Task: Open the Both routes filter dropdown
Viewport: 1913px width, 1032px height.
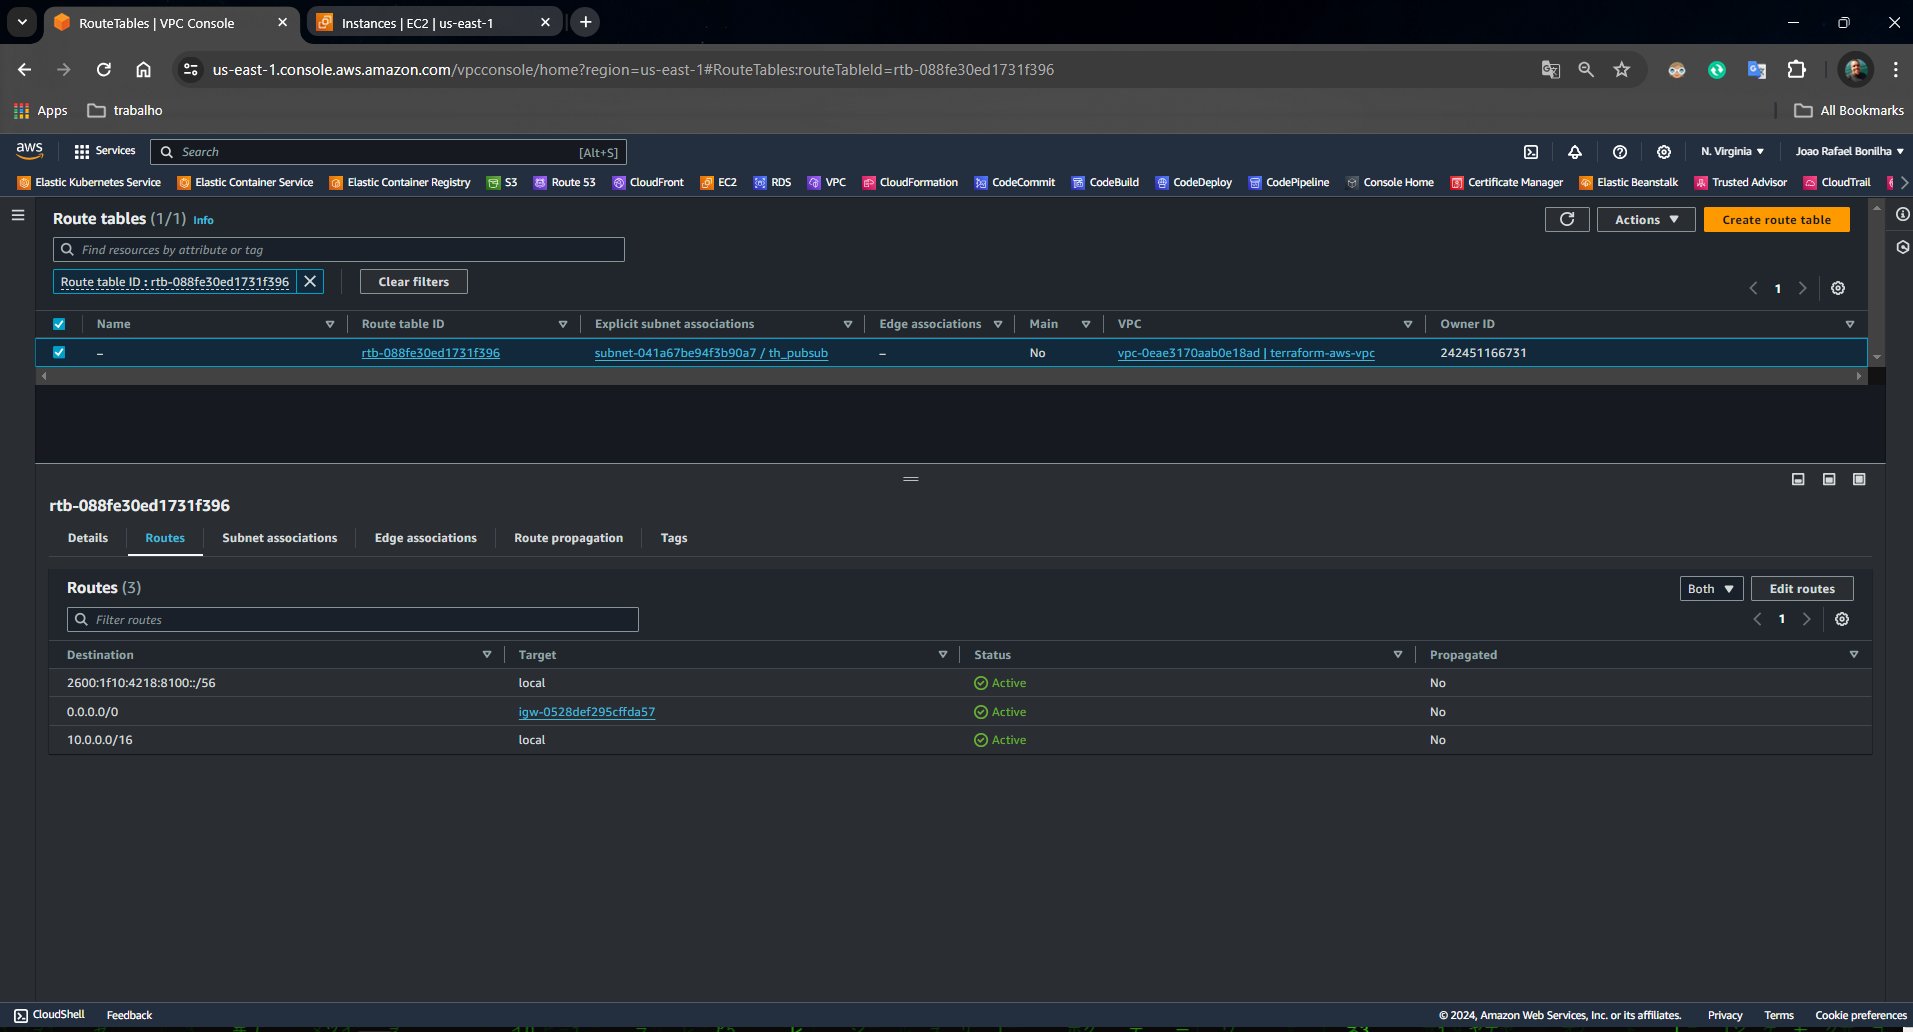Action: [x=1711, y=589]
